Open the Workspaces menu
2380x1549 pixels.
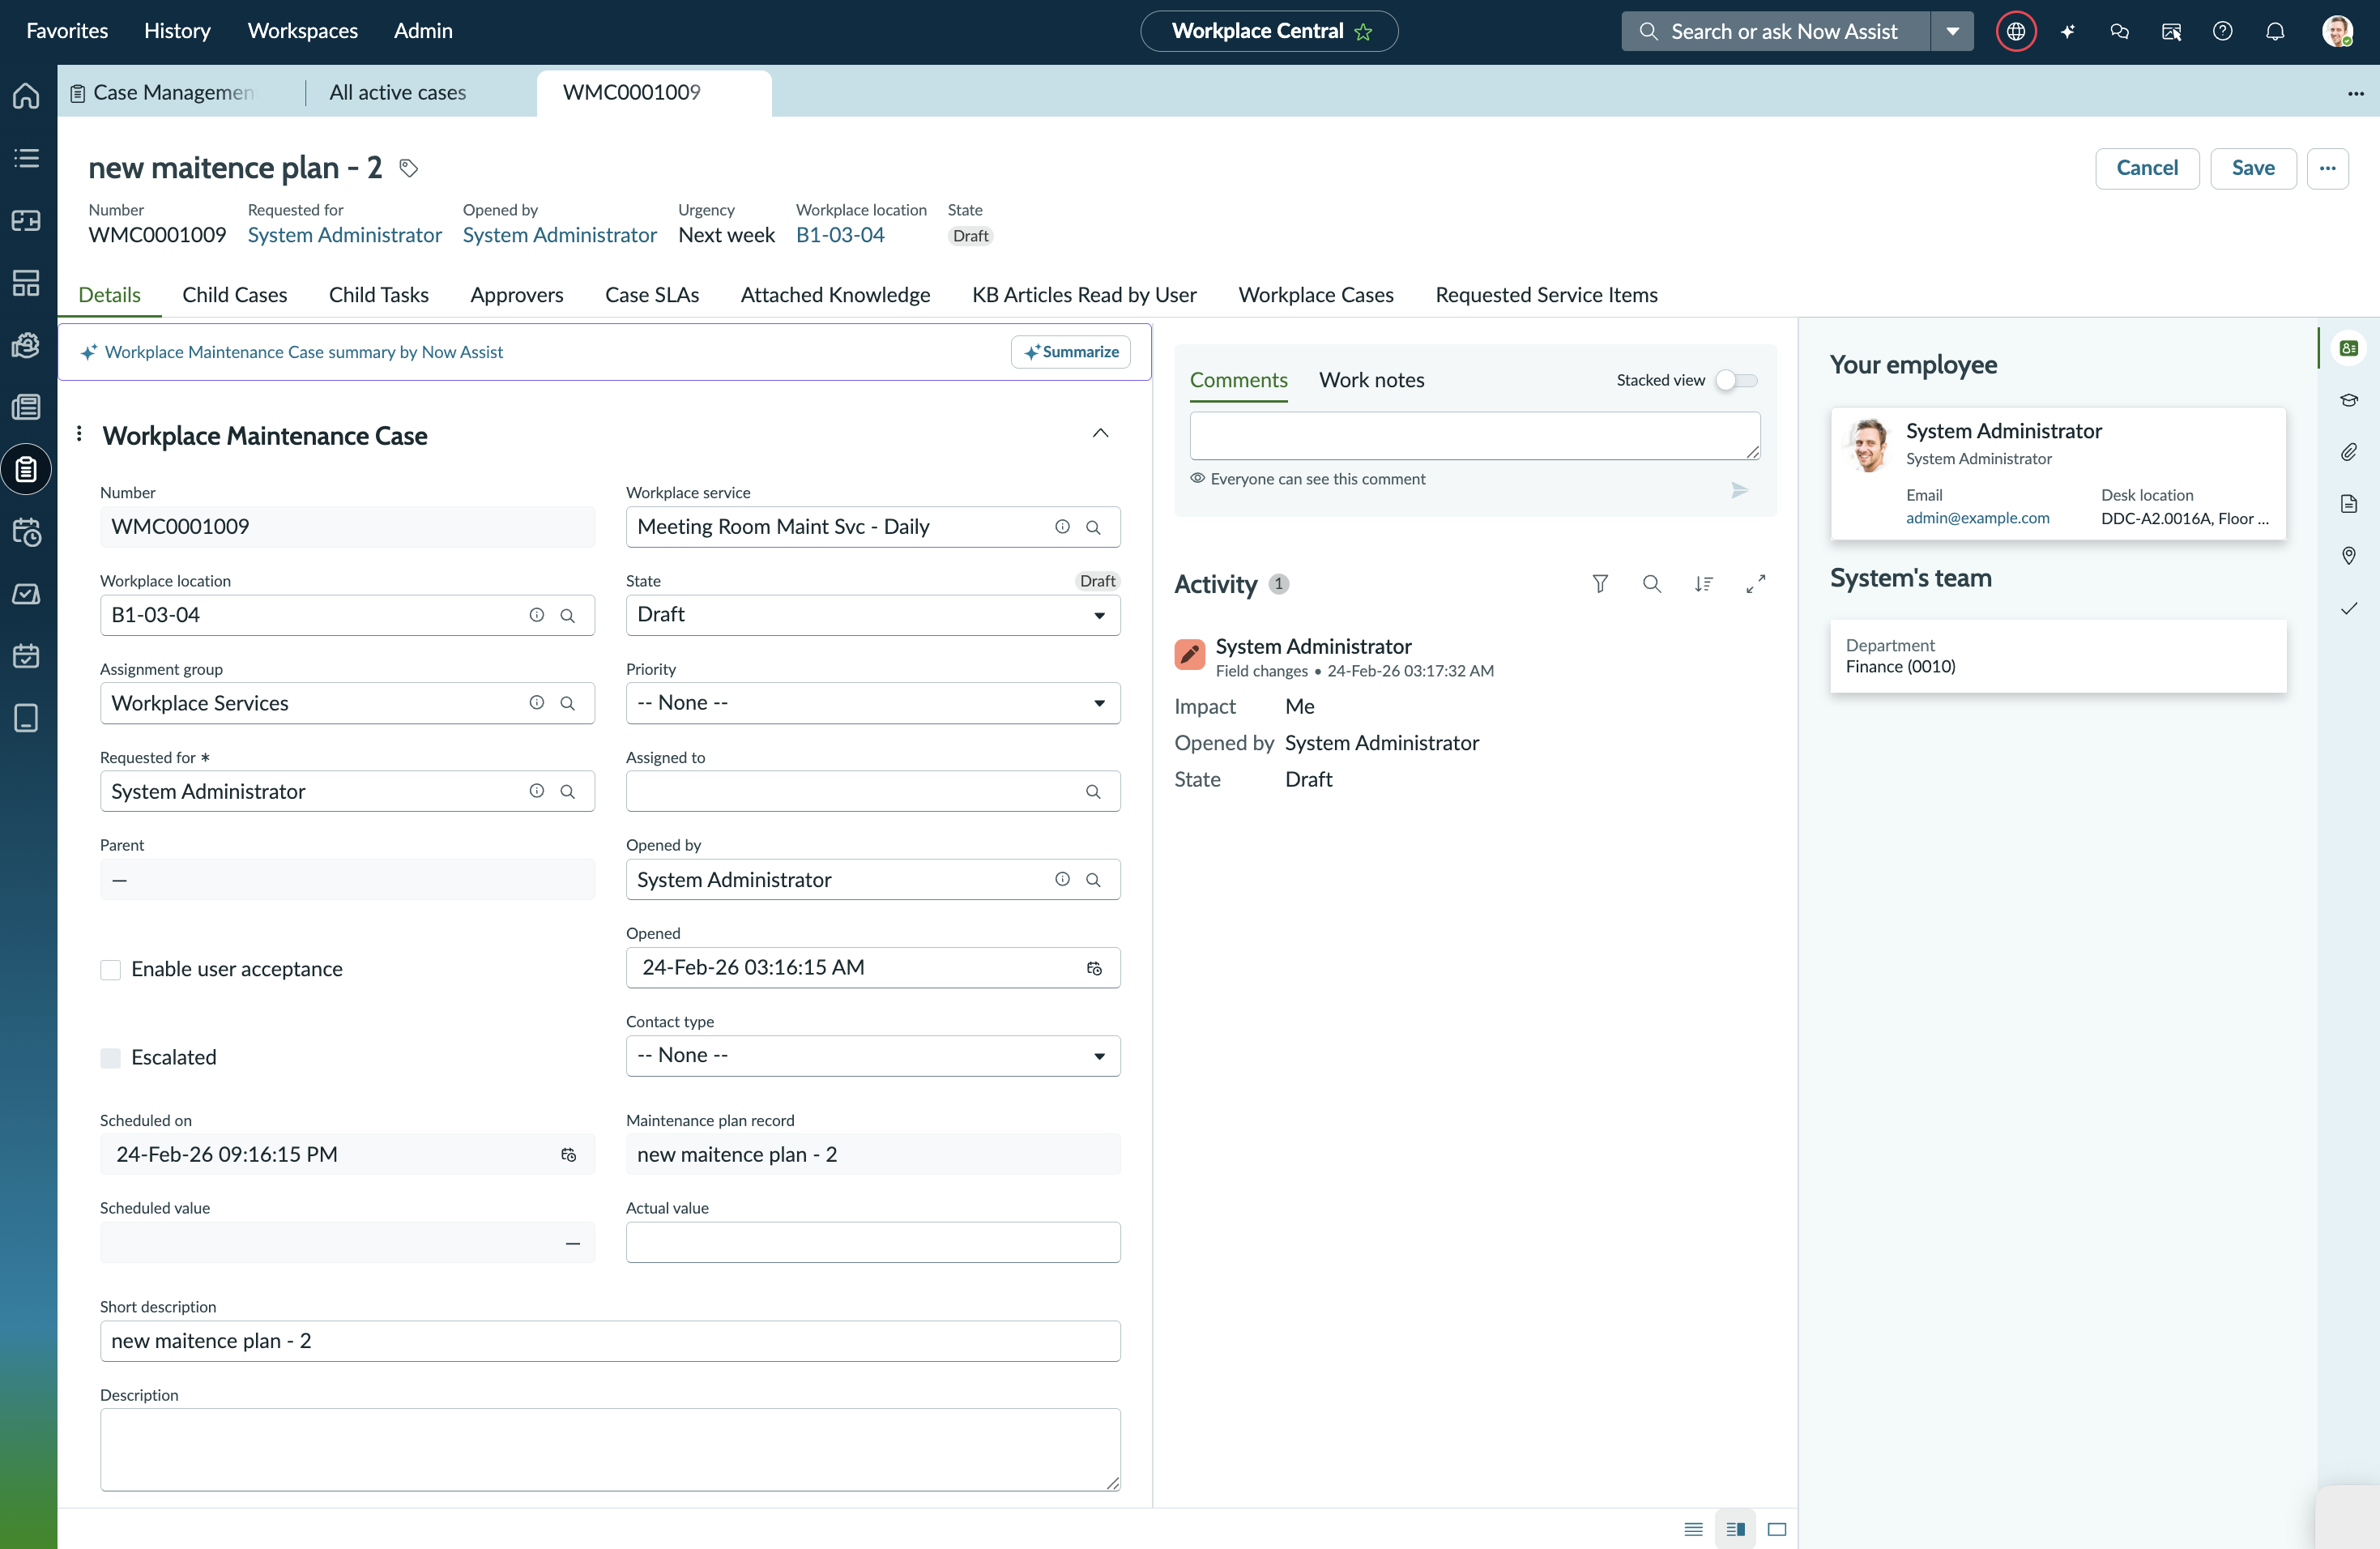(303, 31)
